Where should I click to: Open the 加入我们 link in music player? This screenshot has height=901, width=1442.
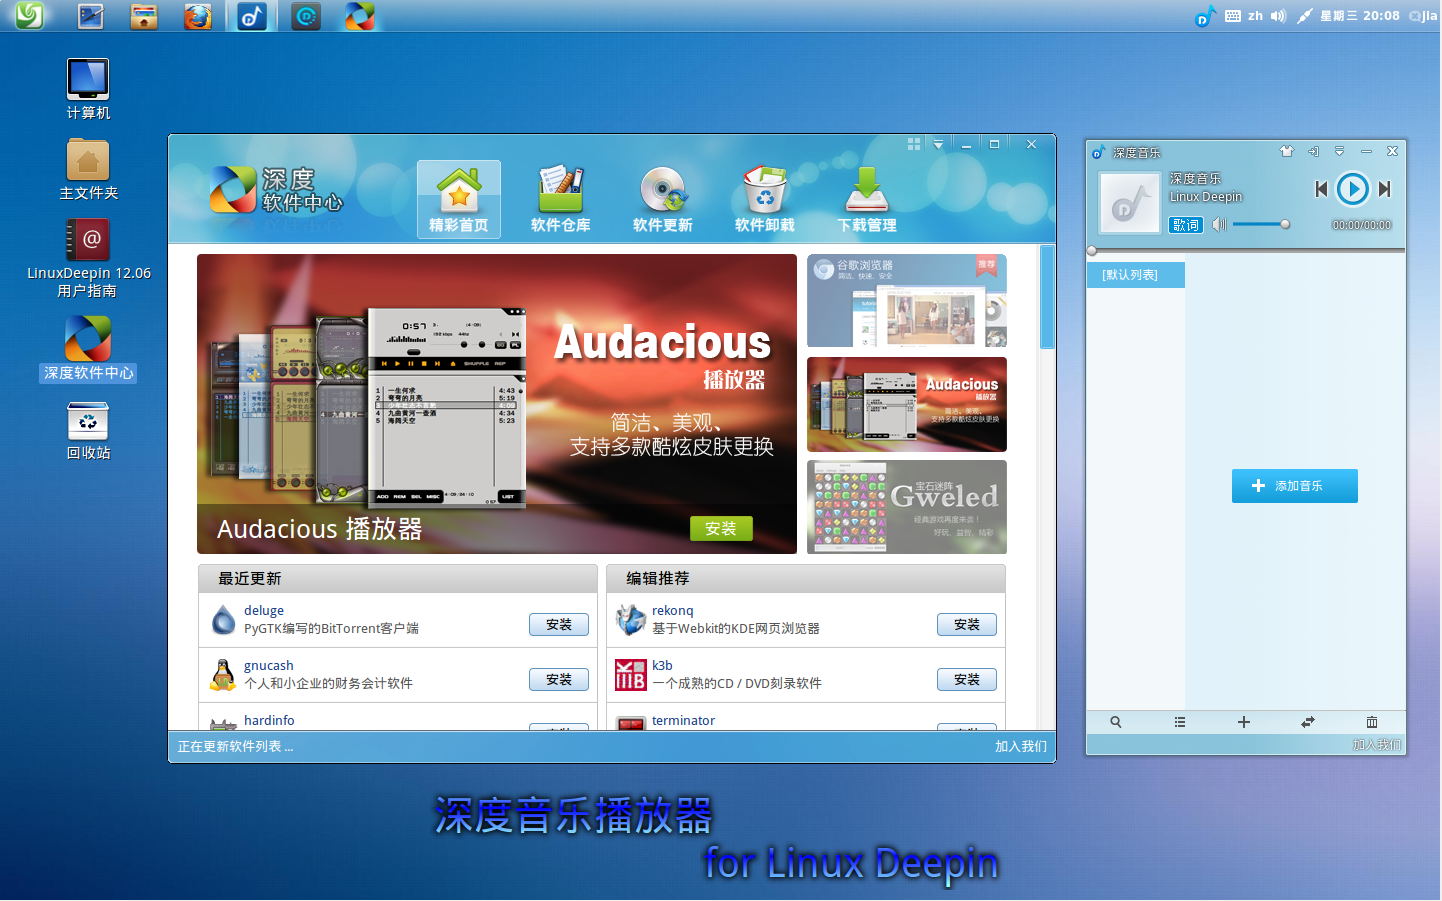click(x=1377, y=745)
